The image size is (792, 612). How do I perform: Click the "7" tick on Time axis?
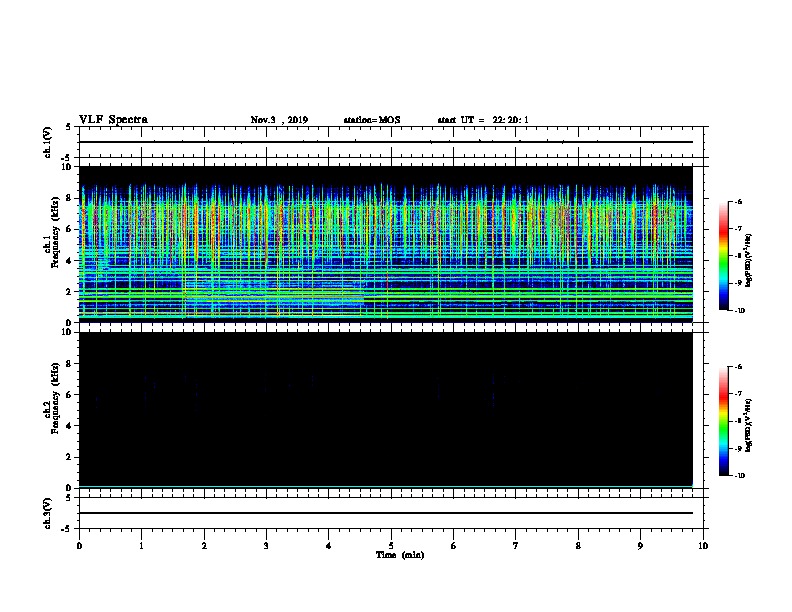tap(516, 546)
